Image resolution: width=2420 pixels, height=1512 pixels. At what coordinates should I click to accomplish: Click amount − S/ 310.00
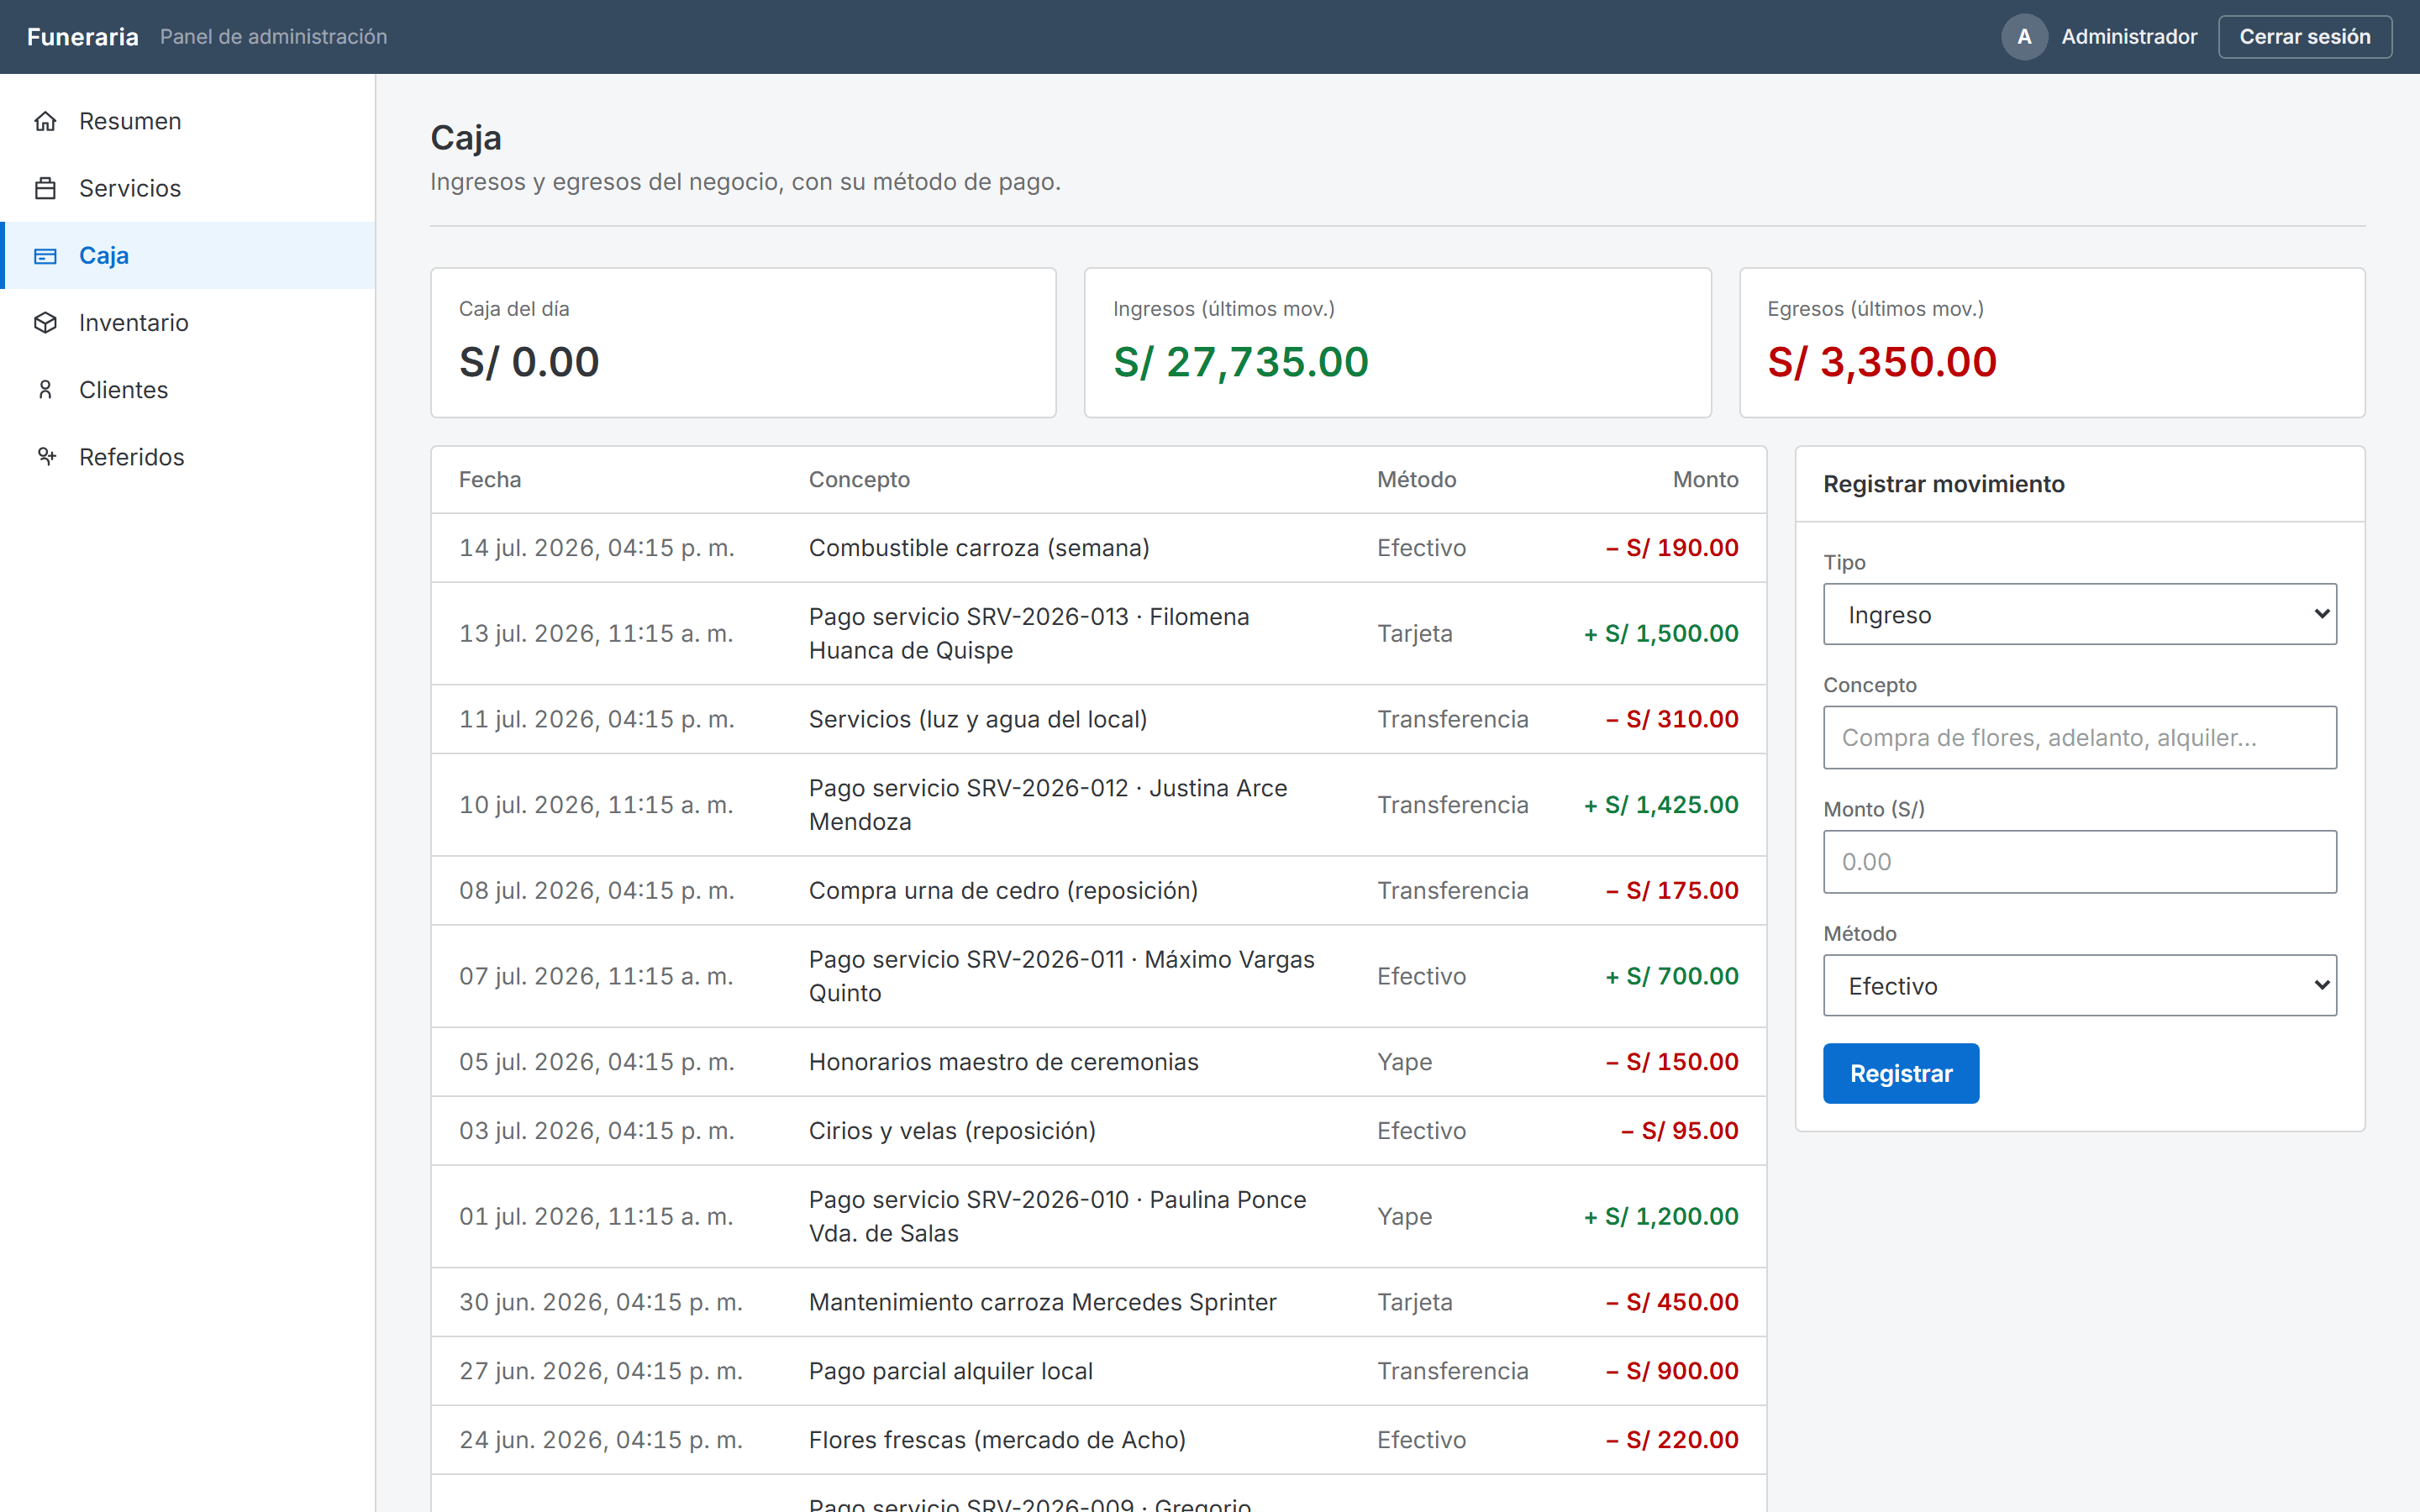point(1672,719)
